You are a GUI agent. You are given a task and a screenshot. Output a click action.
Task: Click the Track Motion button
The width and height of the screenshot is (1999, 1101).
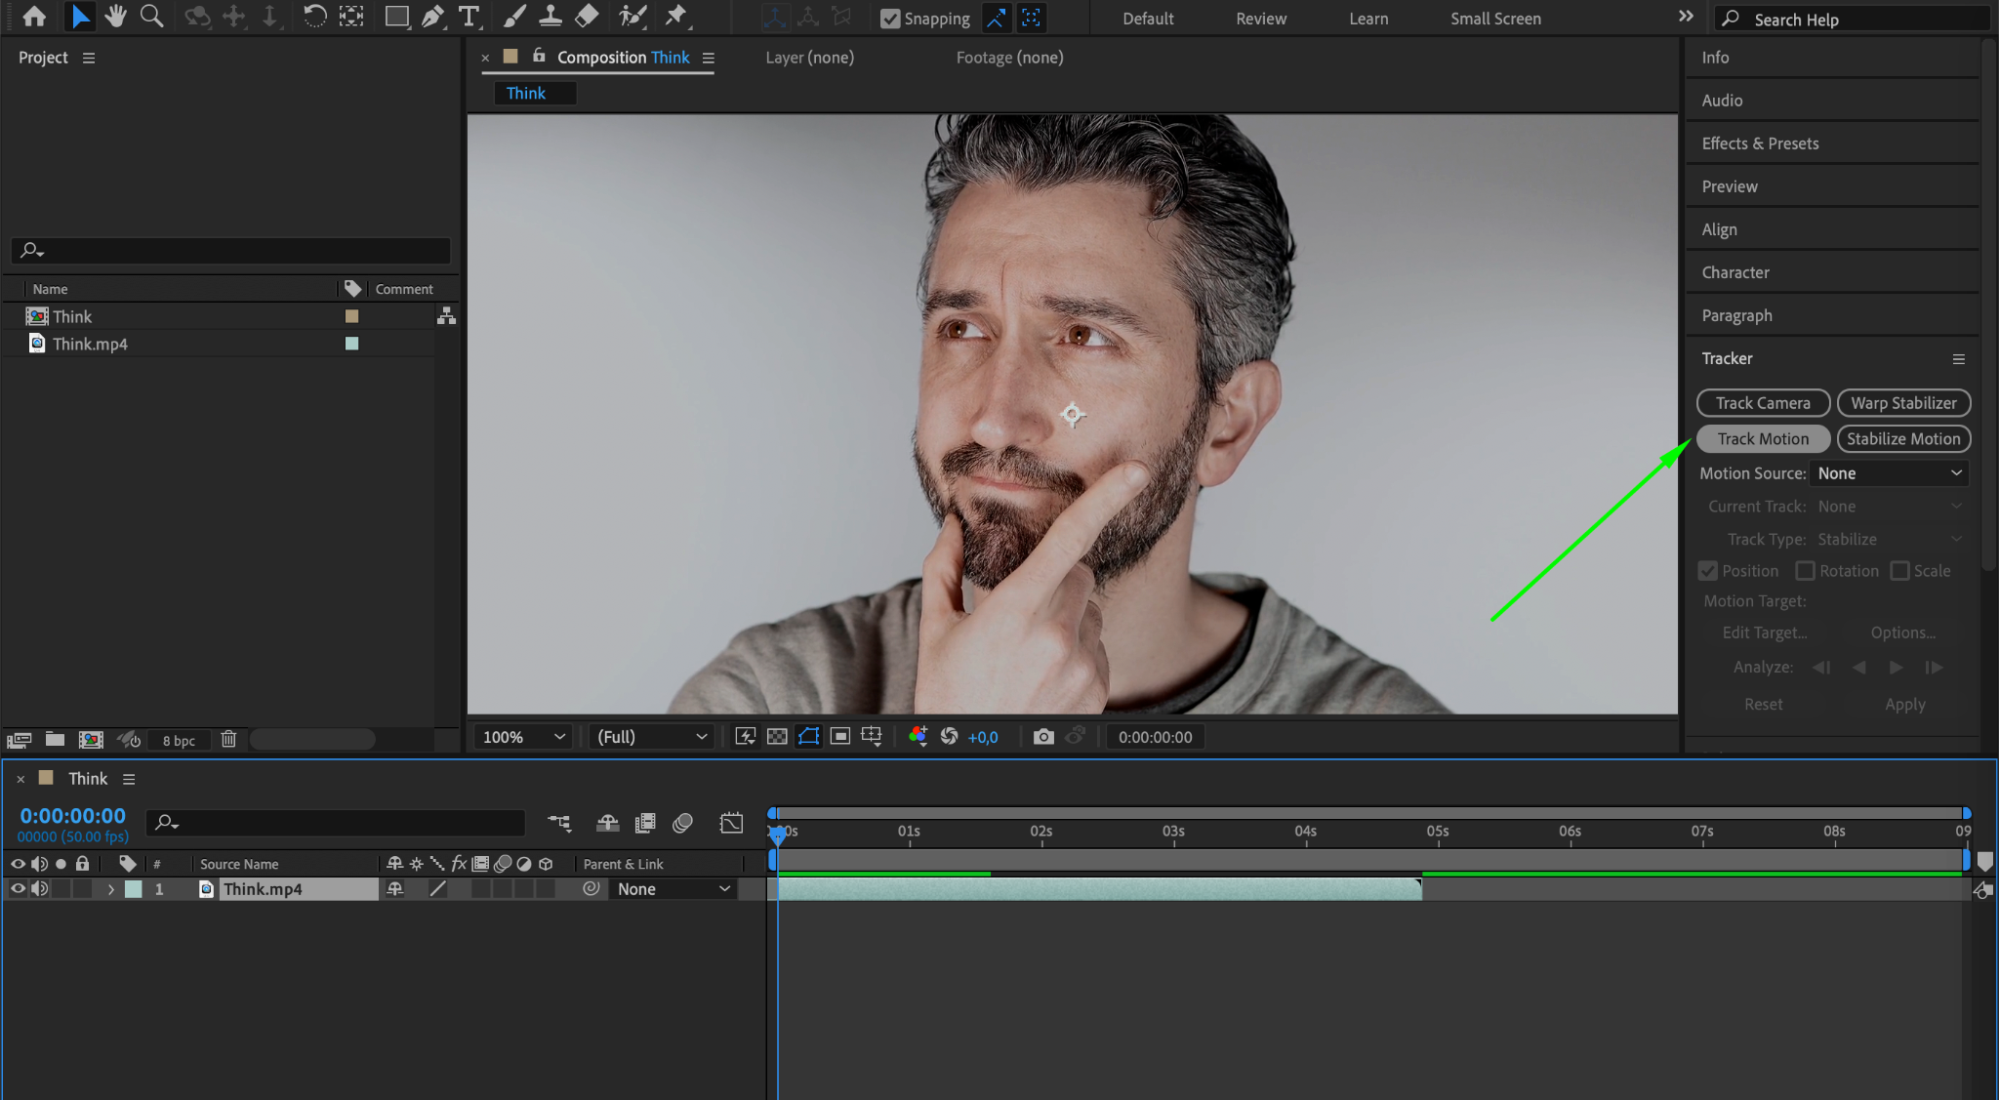pos(1762,439)
